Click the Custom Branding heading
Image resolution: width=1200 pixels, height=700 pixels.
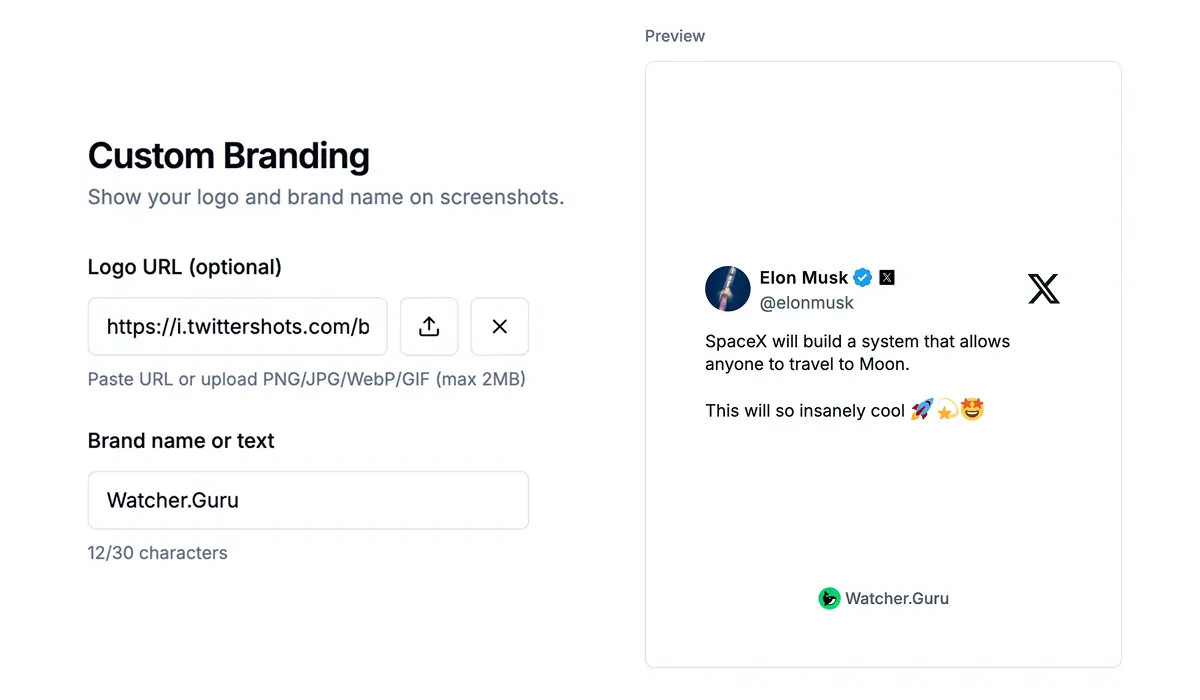229,156
